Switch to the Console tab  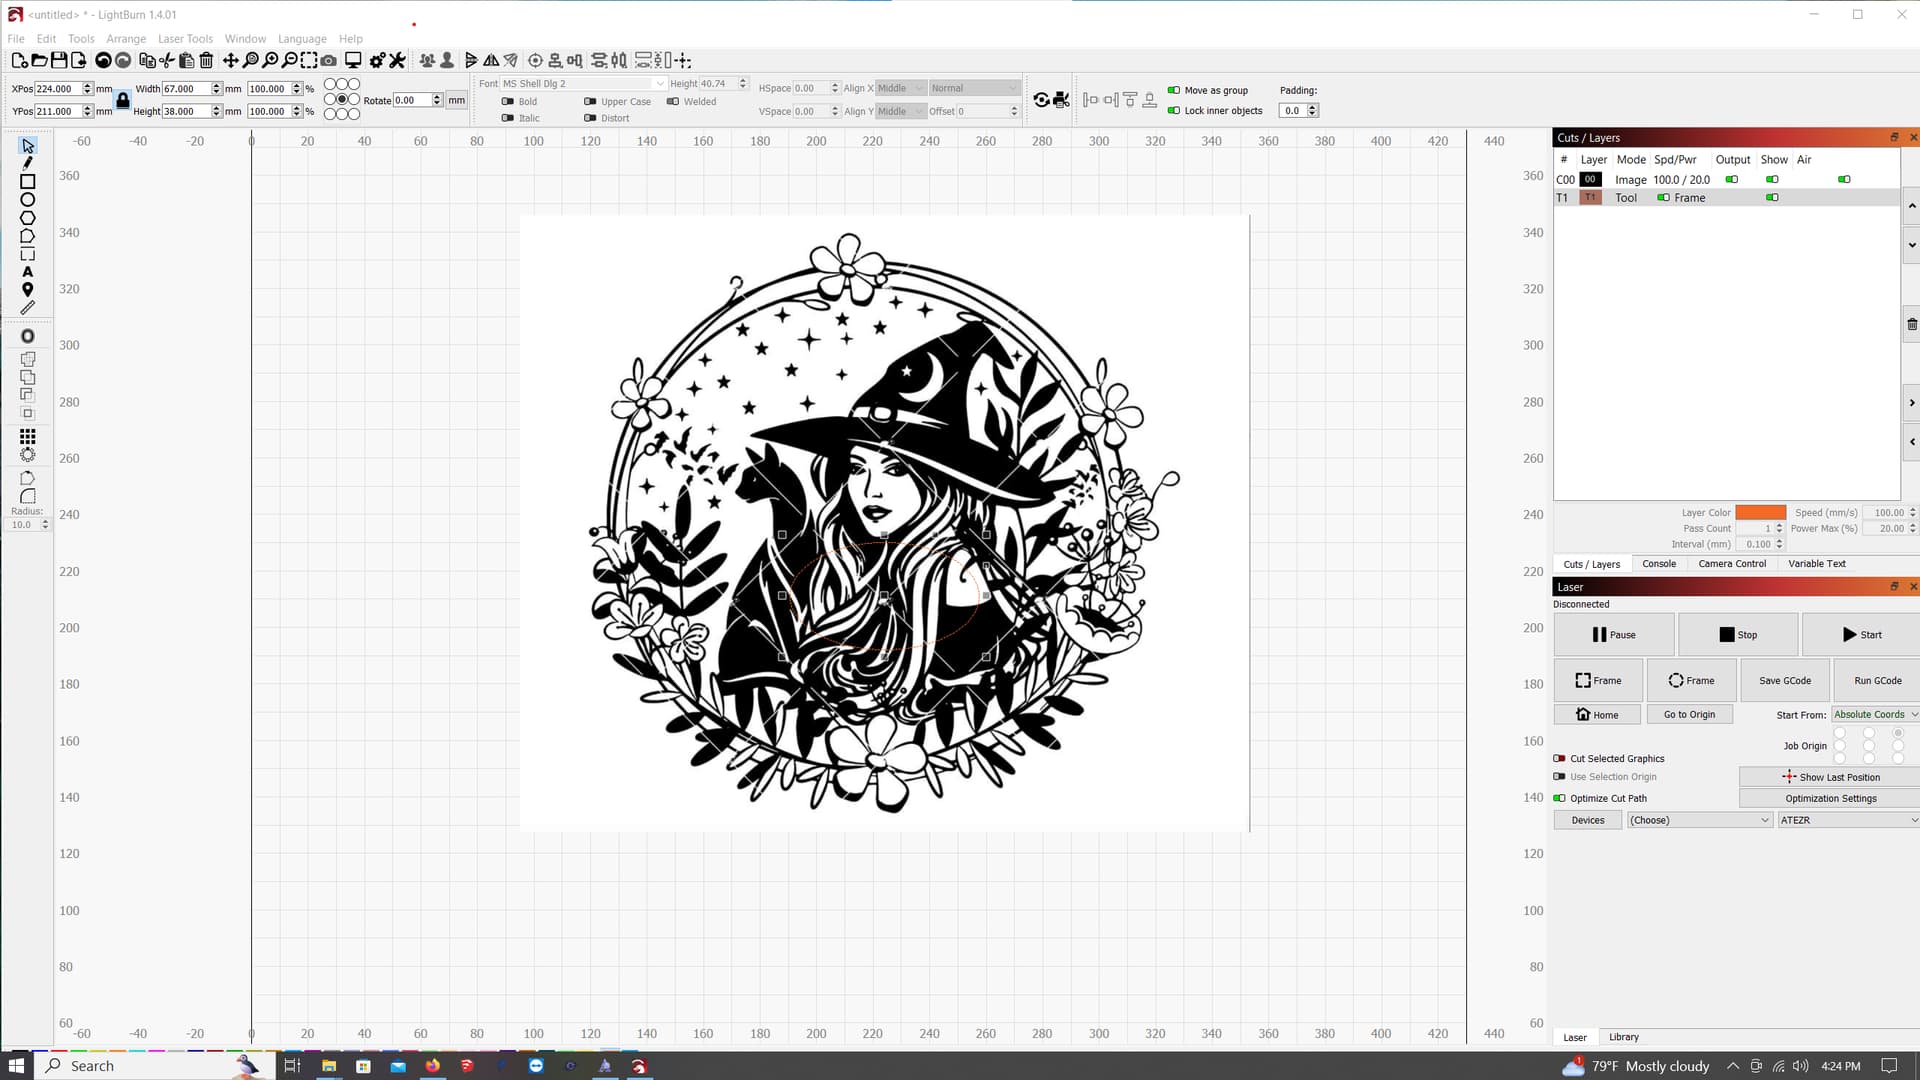pyautogui.click(x=1660, y=563)
